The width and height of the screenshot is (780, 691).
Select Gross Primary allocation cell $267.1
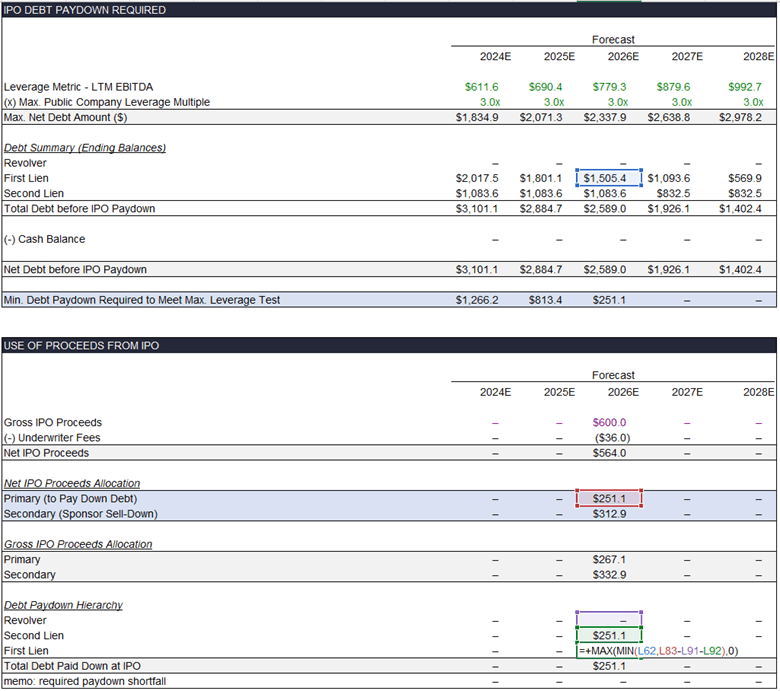(x=609, y=560)
